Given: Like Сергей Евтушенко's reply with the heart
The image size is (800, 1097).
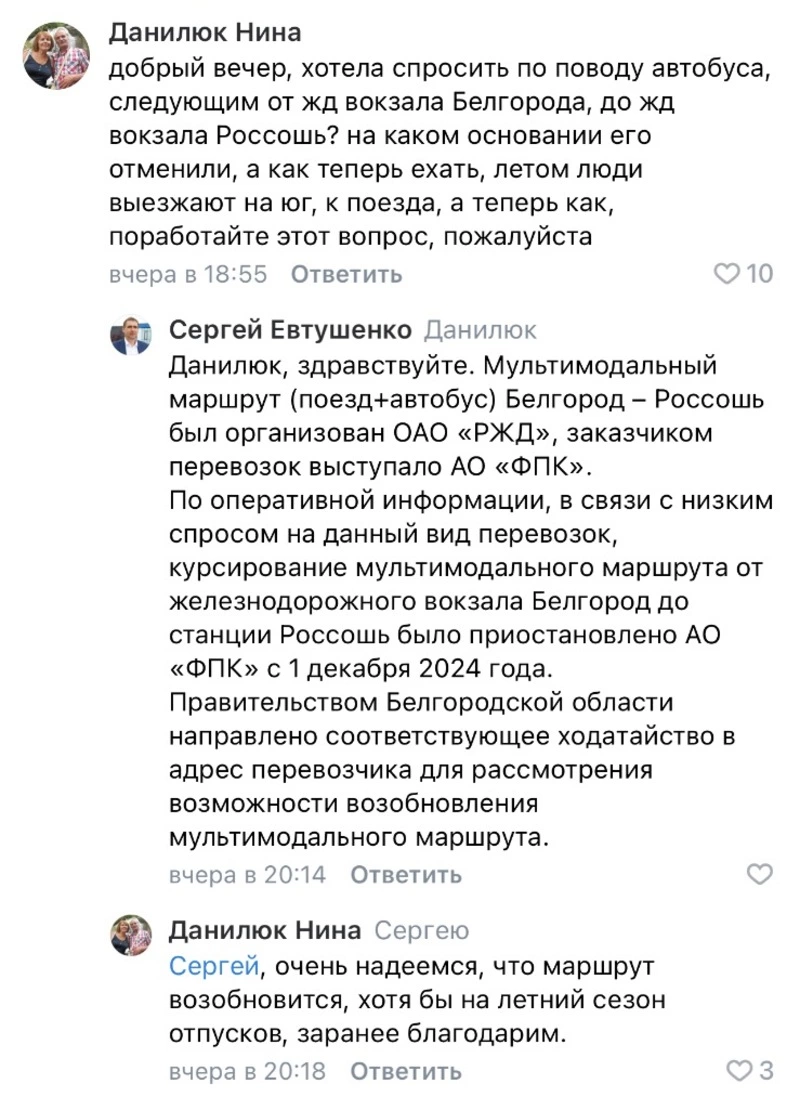Looking at the screenshot, I should (x=759, y=874).
